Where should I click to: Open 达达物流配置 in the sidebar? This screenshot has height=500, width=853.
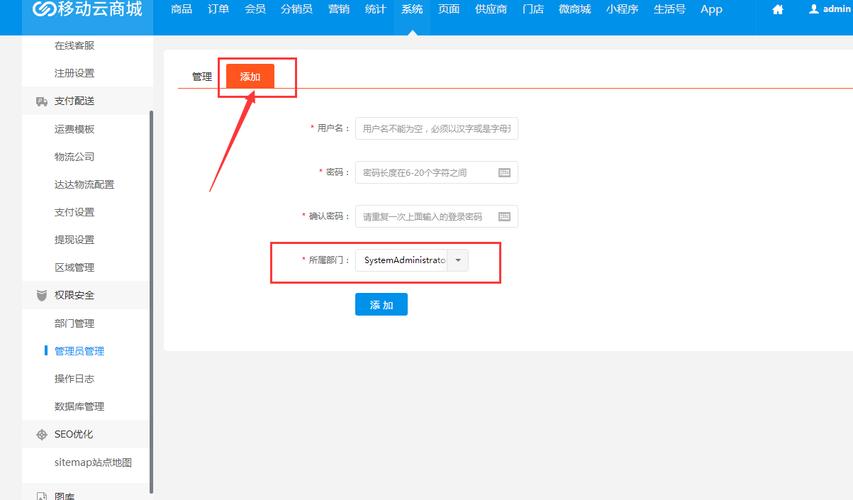pos(84,185)
